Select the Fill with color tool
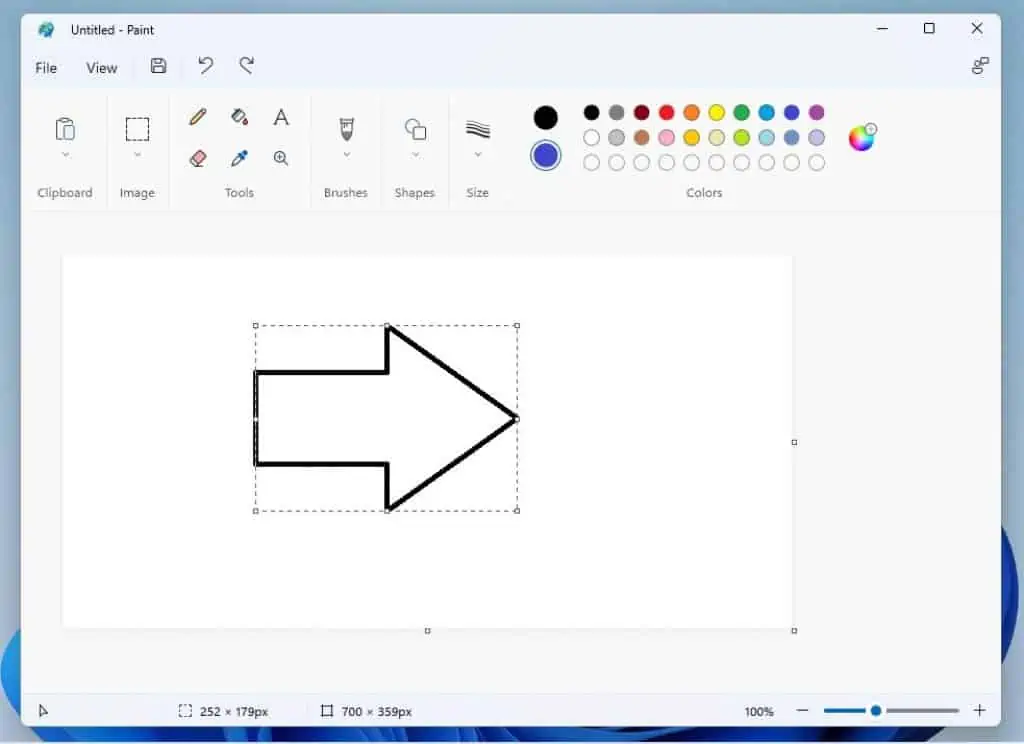Screen dimensions: 1024x744 point(239,116)
